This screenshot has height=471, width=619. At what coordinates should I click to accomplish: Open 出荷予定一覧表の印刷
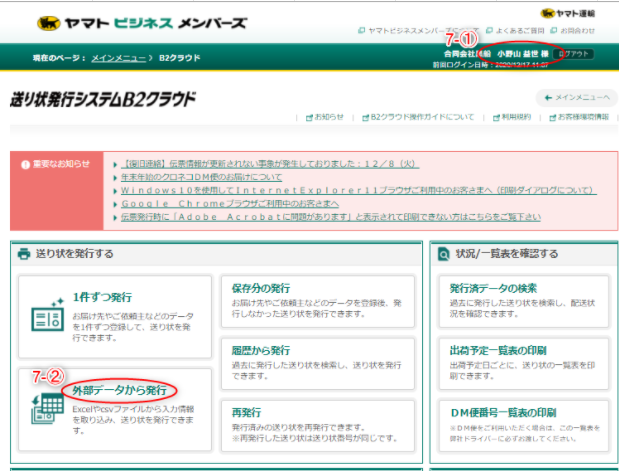point(523,364)
